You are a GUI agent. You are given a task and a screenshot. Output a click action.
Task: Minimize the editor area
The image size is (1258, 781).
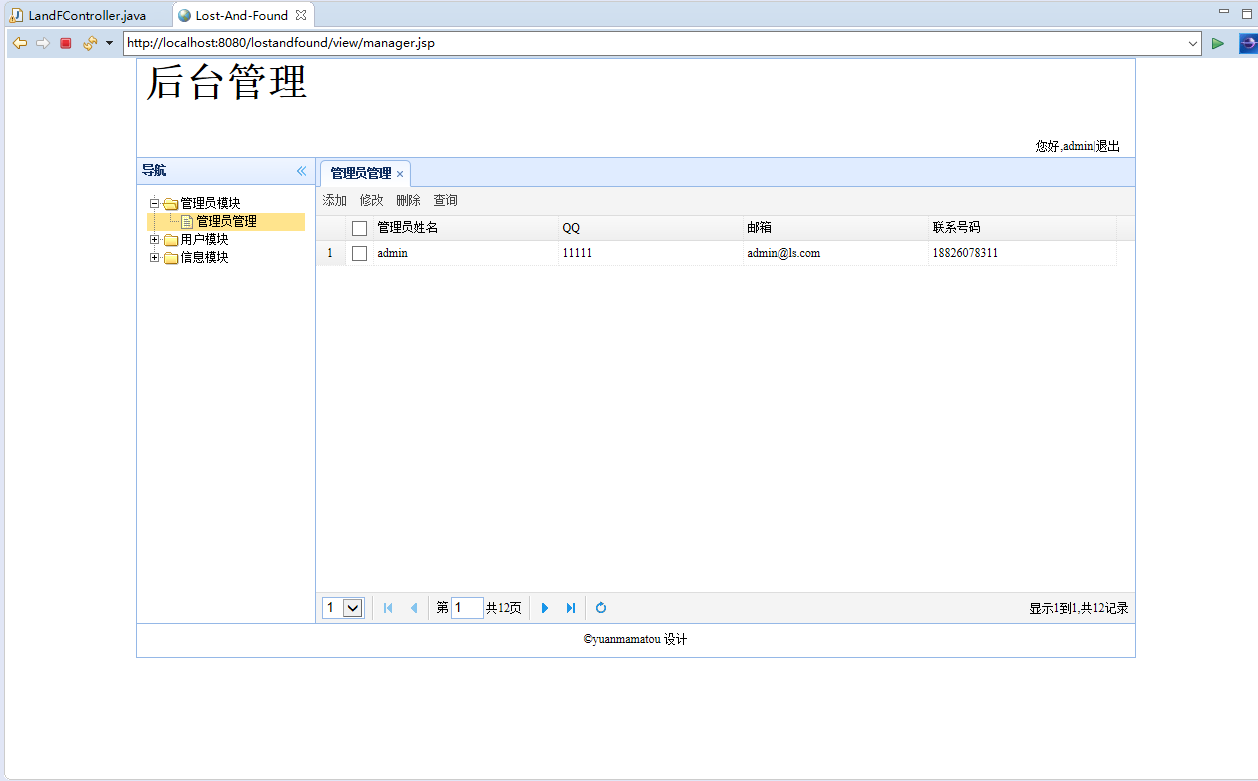[1223, 11]
